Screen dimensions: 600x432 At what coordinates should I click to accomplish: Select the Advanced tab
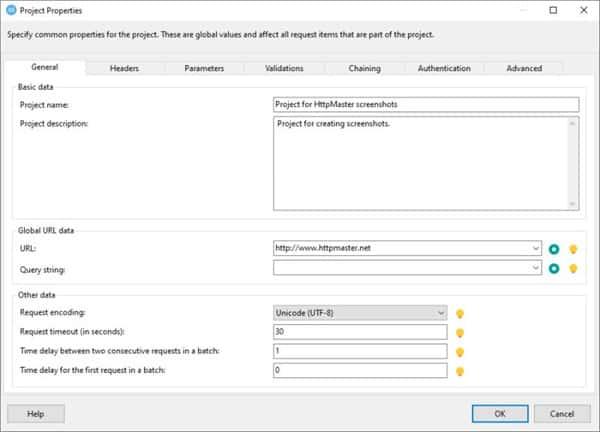coord(523,68)
